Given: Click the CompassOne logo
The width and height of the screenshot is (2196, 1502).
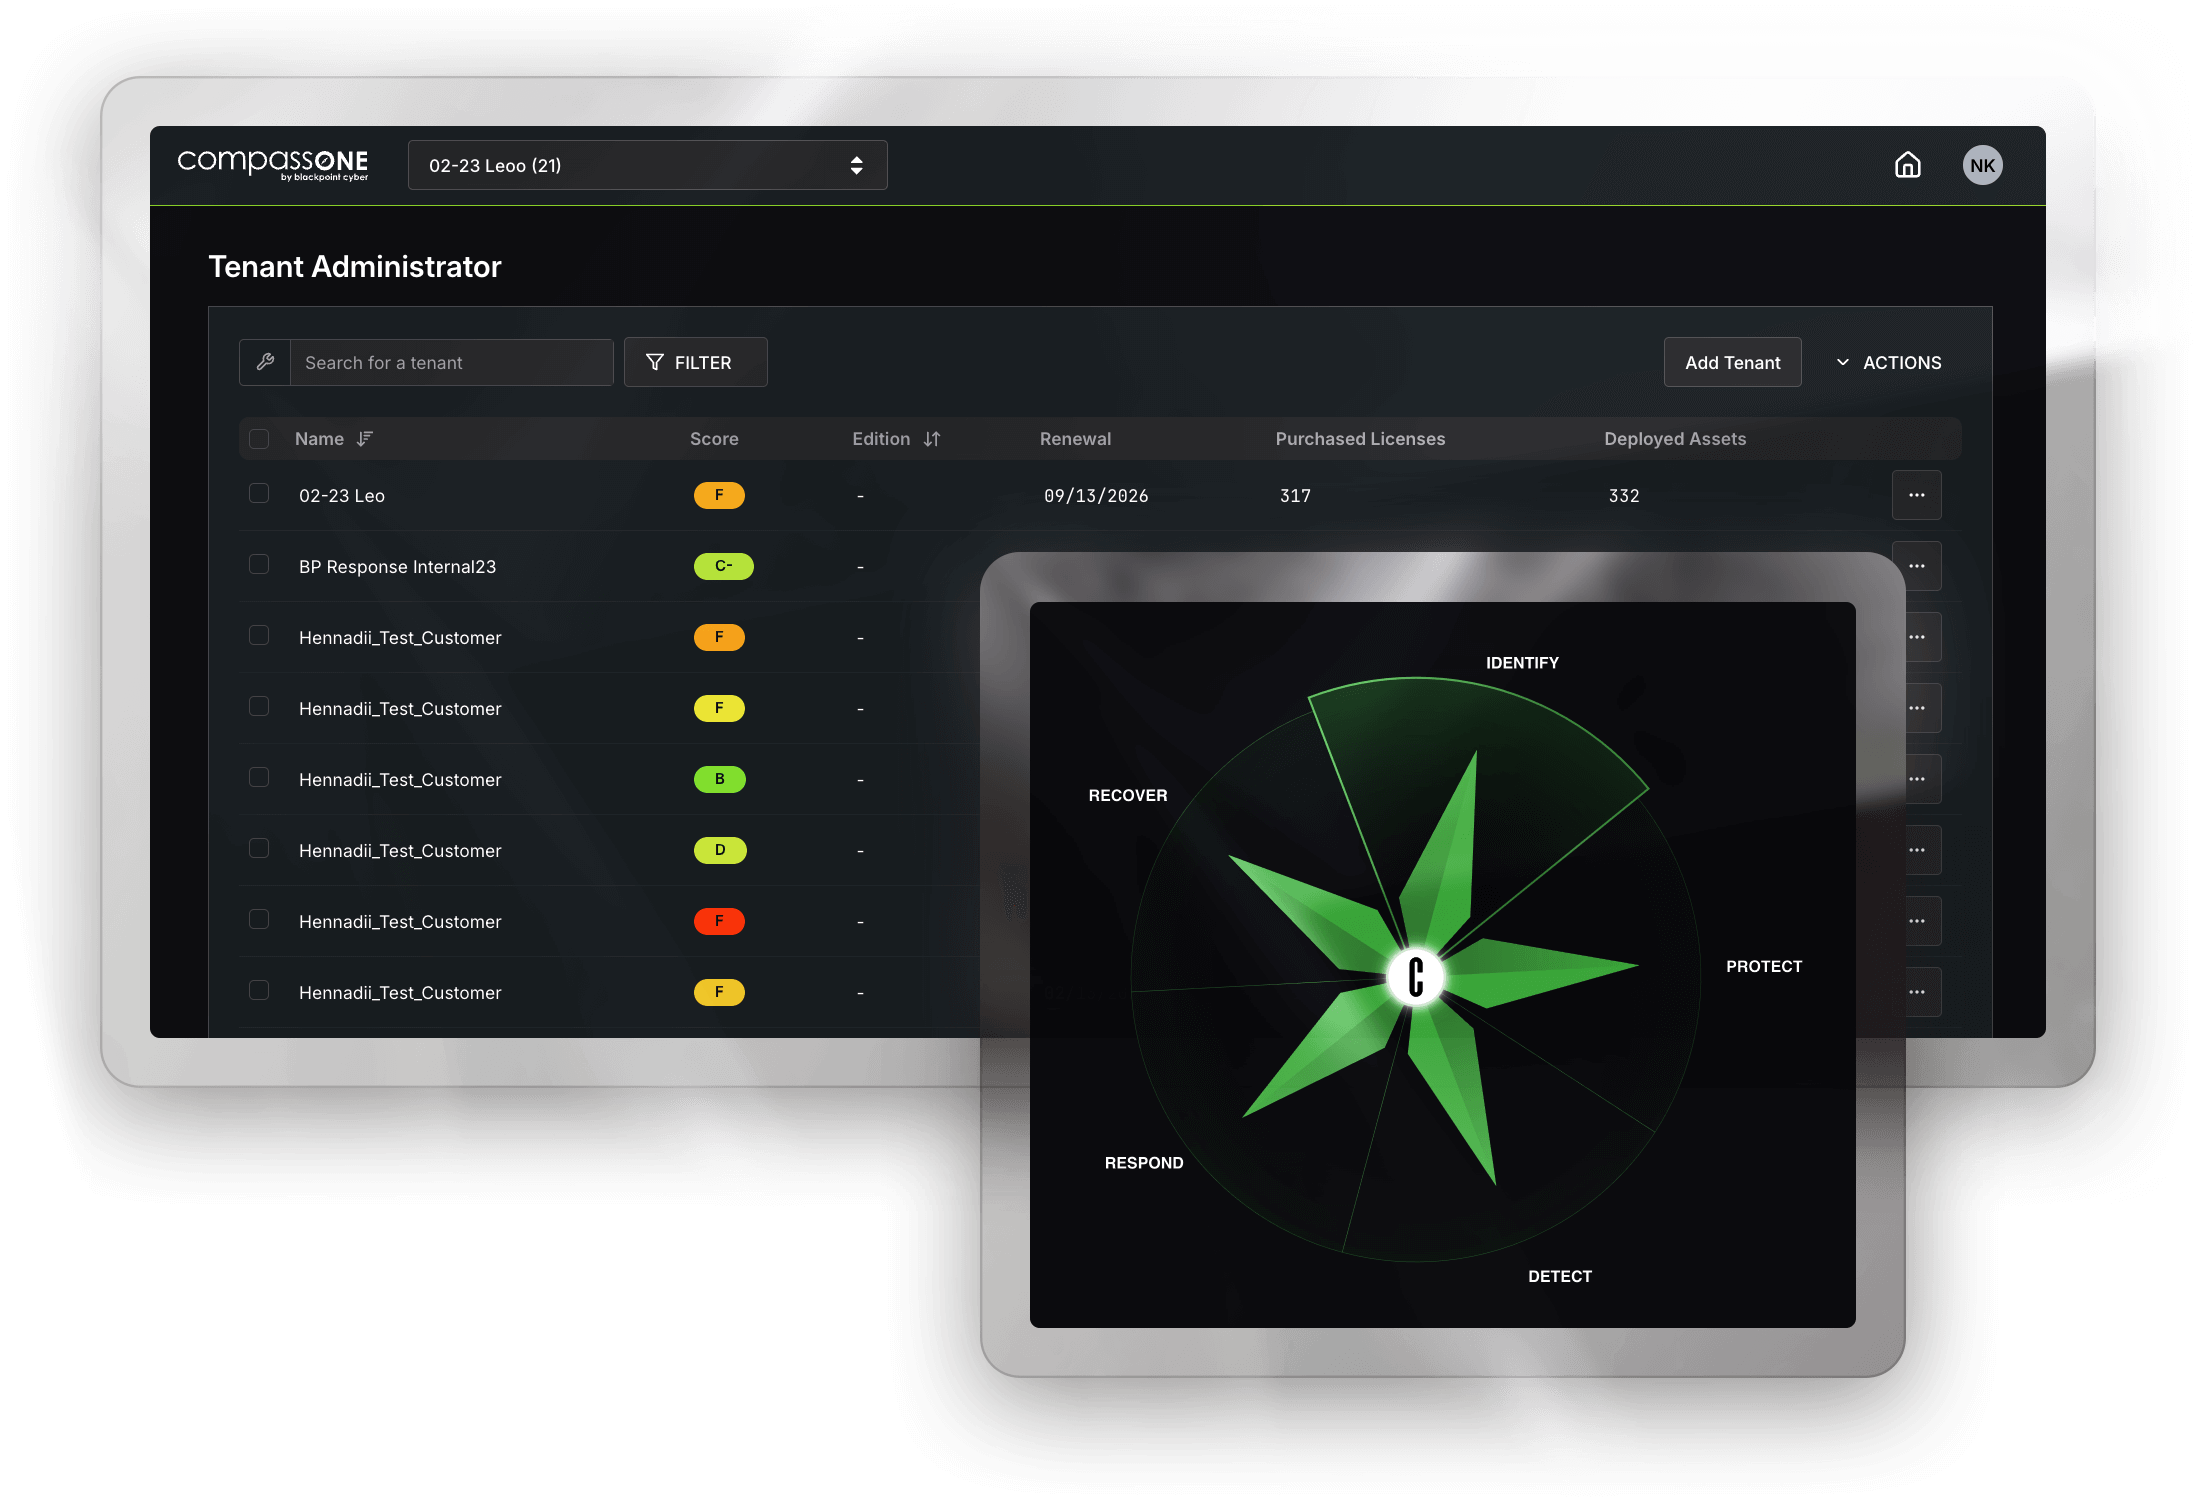Looking at the screenshot, I should pos(273,165).
